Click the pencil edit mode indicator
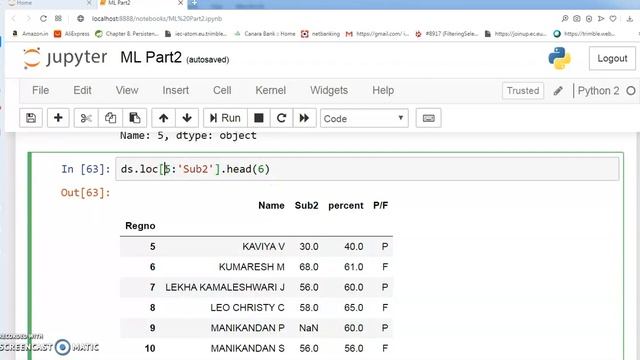Viewport: 640px width, 360px height. (558, 91)
